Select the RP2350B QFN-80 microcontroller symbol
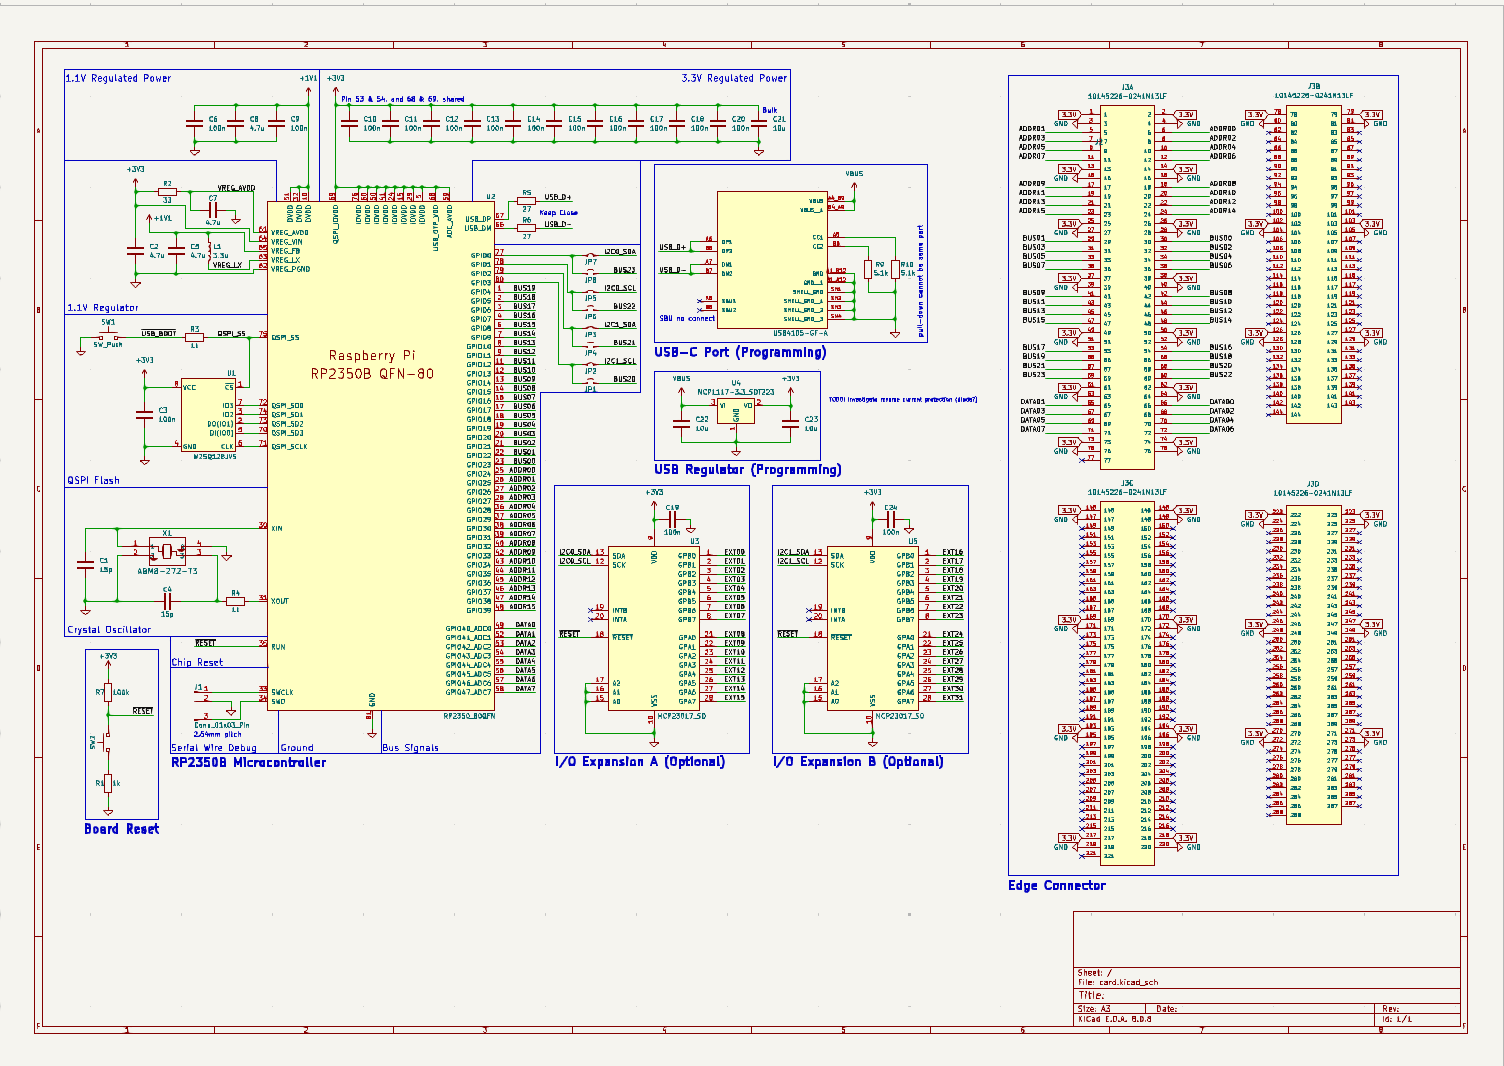Screen dimensions: 1504x1066 pyautogui.click(x=380, y=450)
